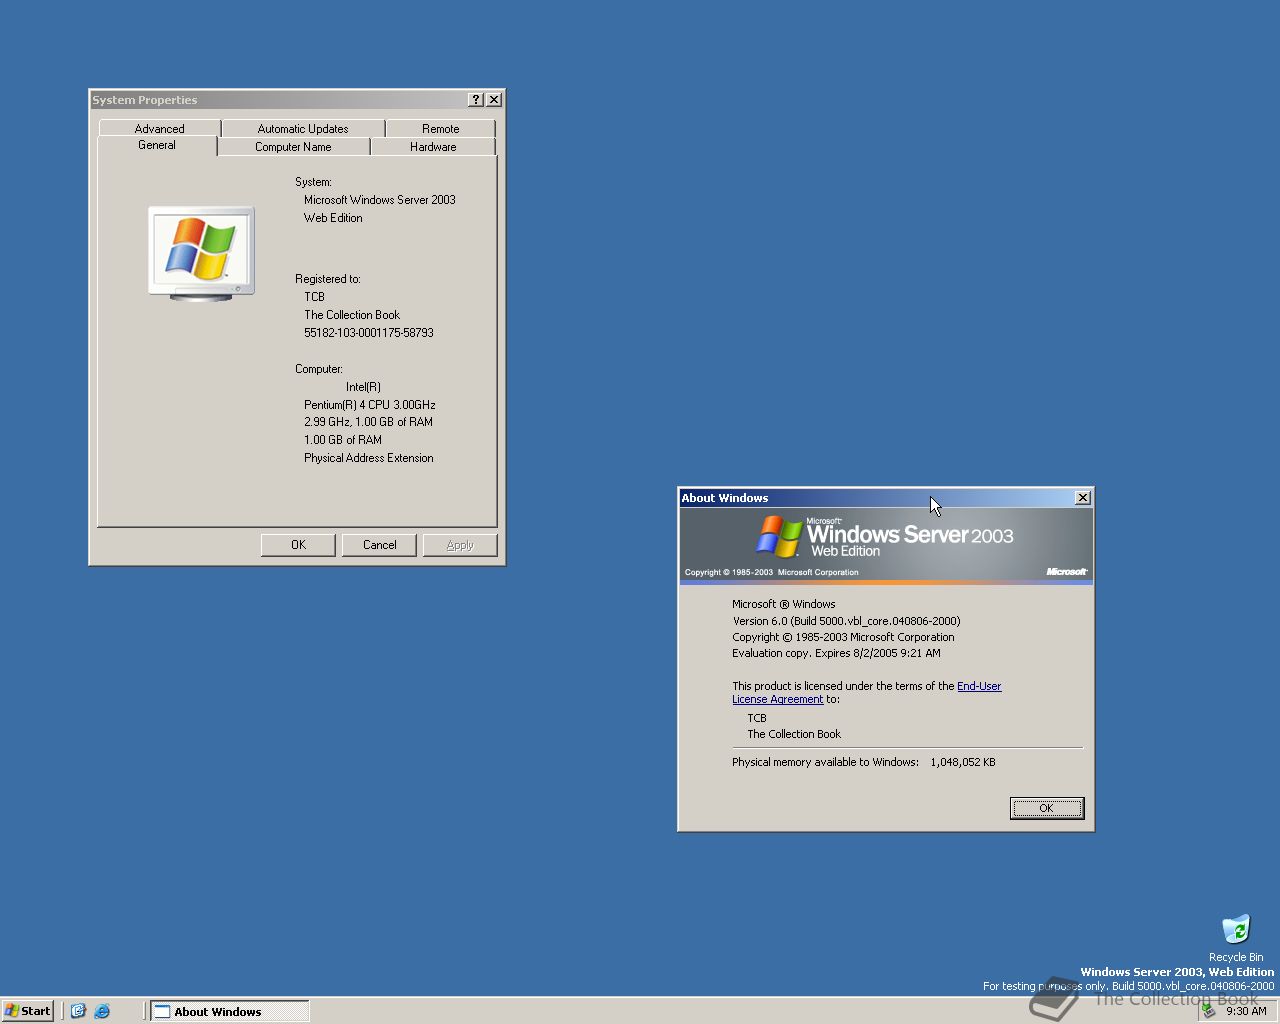Image resolution: width=1280 pixels, height=1024 pixels.
Task: Open the Hardware tab
Action: (x=433, y=146)
